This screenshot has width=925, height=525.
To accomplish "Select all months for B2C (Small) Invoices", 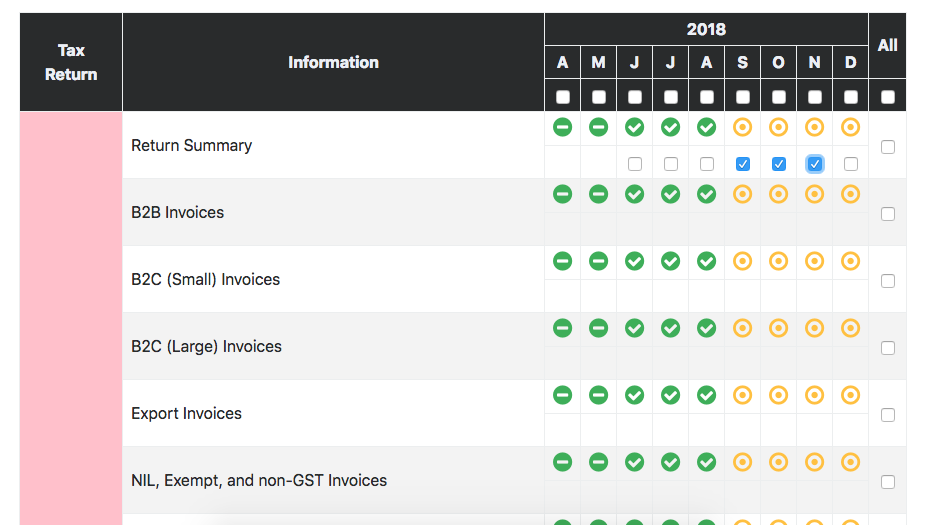I will click(x=888, y=281).
